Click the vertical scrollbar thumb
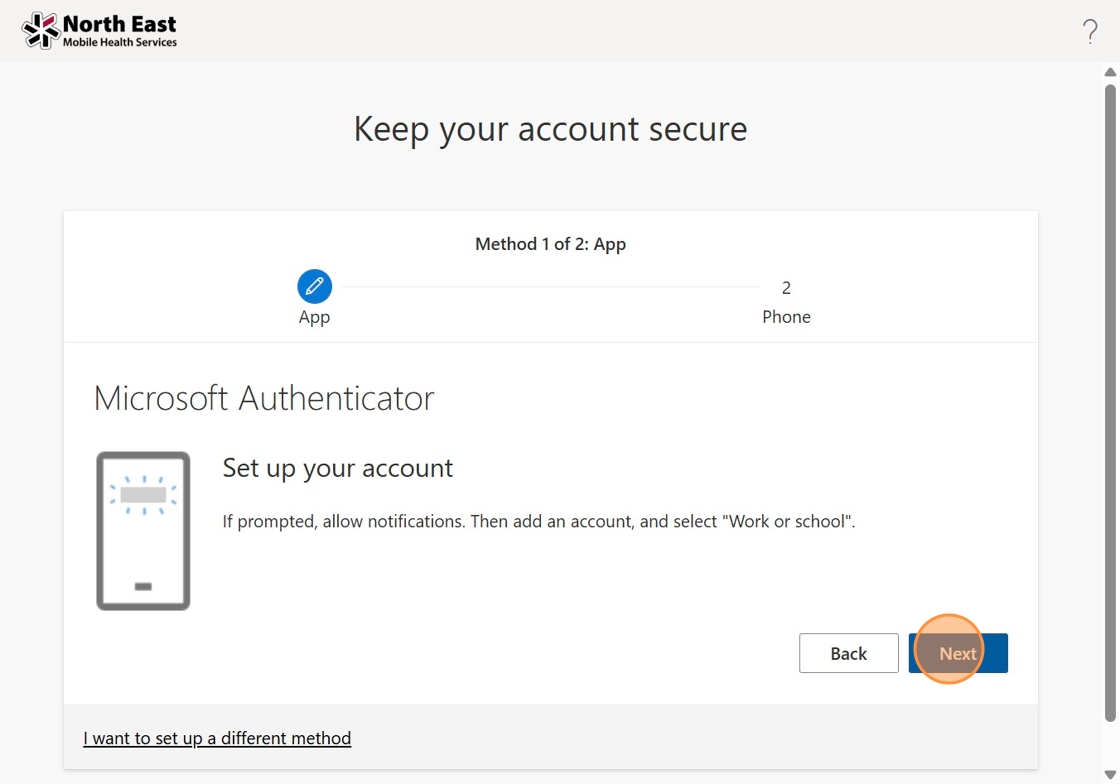 (x=1110, y=400)
